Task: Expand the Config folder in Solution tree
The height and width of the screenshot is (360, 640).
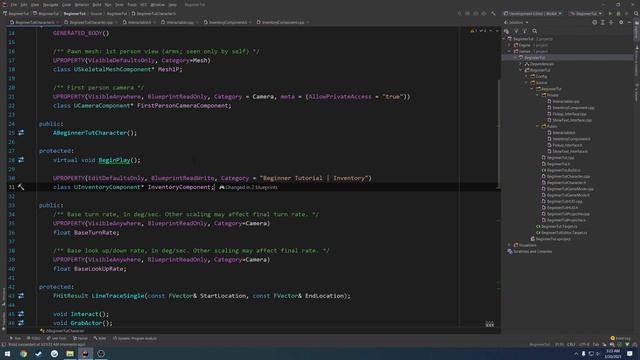Action: (527, 76)
